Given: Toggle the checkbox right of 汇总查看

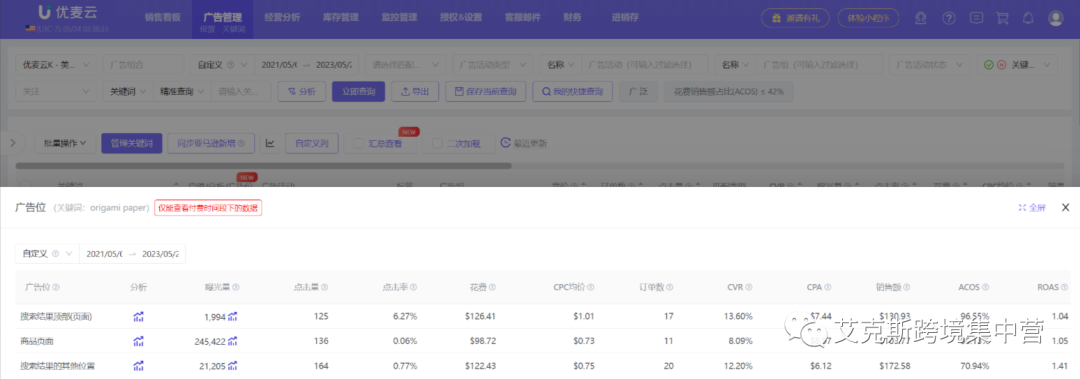Looking at the screenshot, I should 437,143.
